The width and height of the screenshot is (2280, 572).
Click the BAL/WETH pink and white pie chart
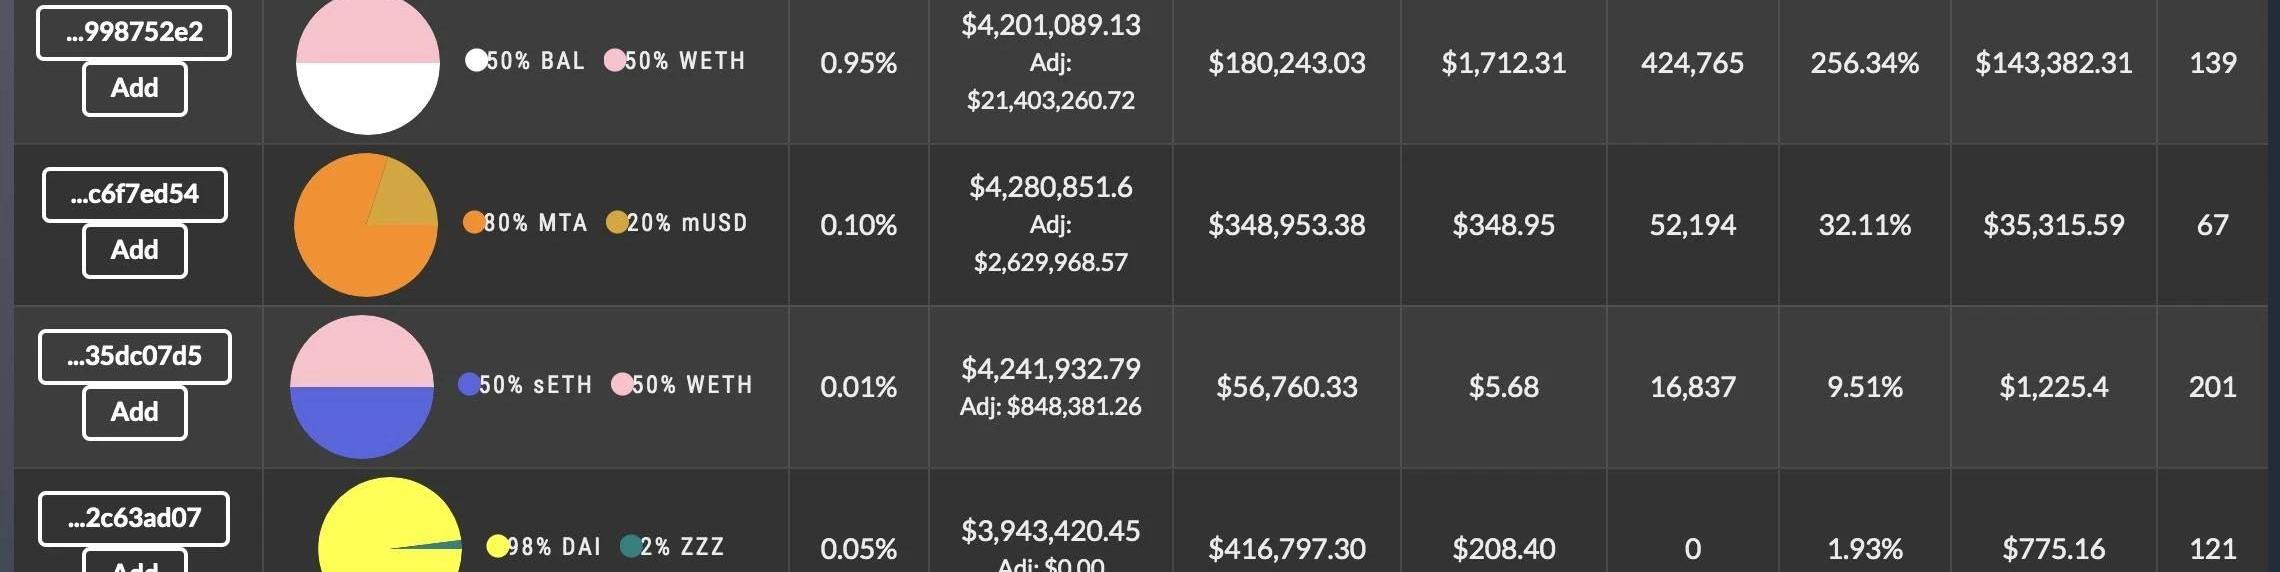pos(368,64)
